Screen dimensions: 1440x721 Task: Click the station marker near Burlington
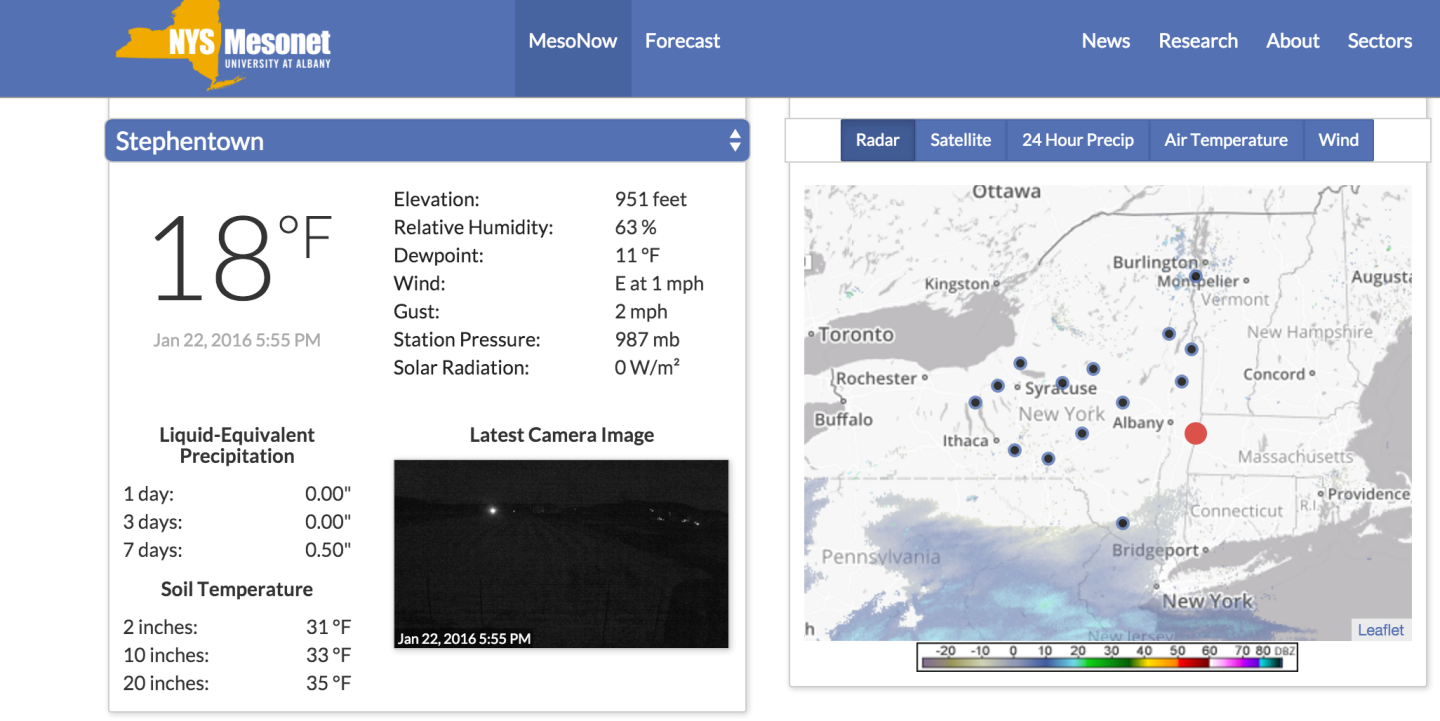pyautogui.click(x=1195, y=276)
